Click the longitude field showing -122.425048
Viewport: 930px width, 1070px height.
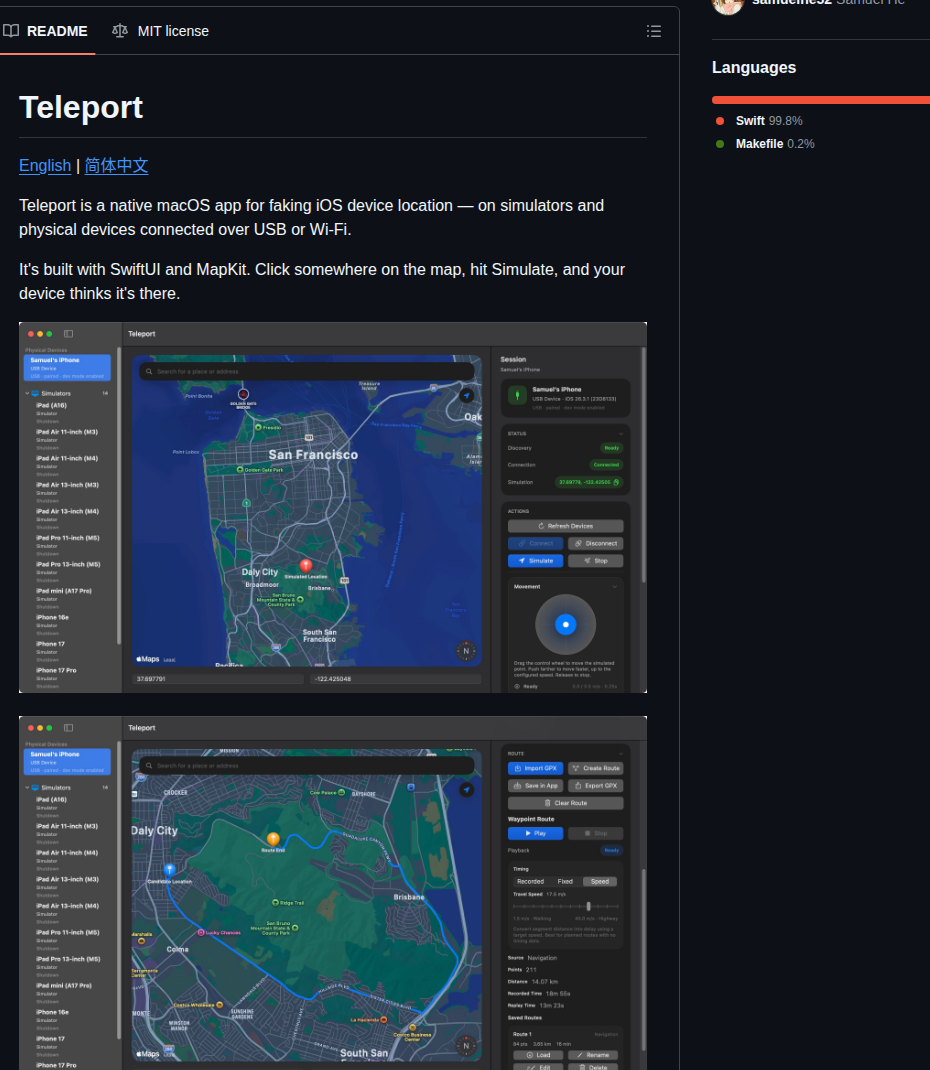click(x=396, y=679)
